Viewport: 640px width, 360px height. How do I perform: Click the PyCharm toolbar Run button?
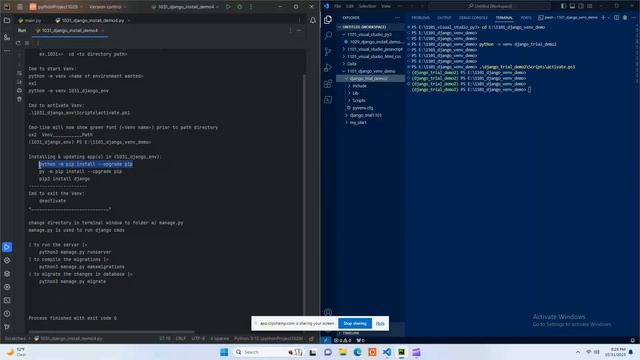[228, 7]
